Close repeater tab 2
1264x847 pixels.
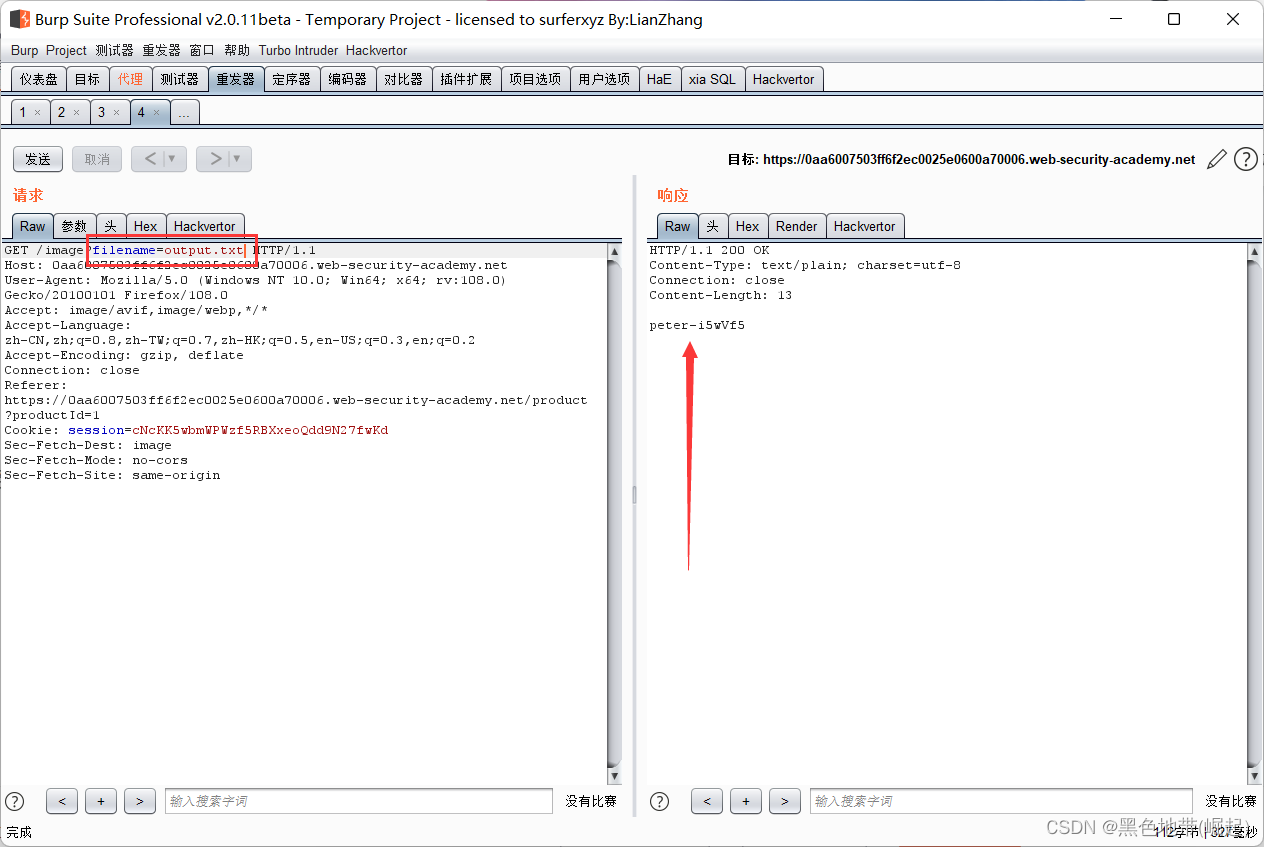coord(76,113)
